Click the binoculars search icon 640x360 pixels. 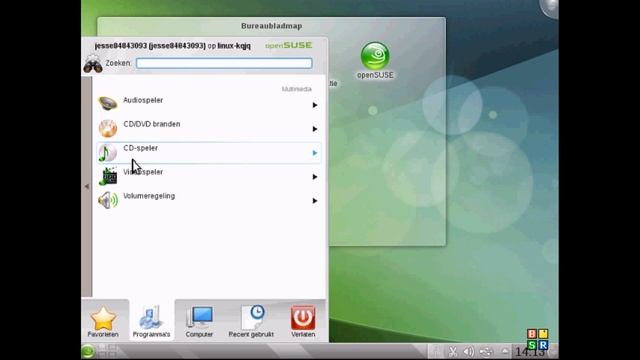click(x=93, y=64)
